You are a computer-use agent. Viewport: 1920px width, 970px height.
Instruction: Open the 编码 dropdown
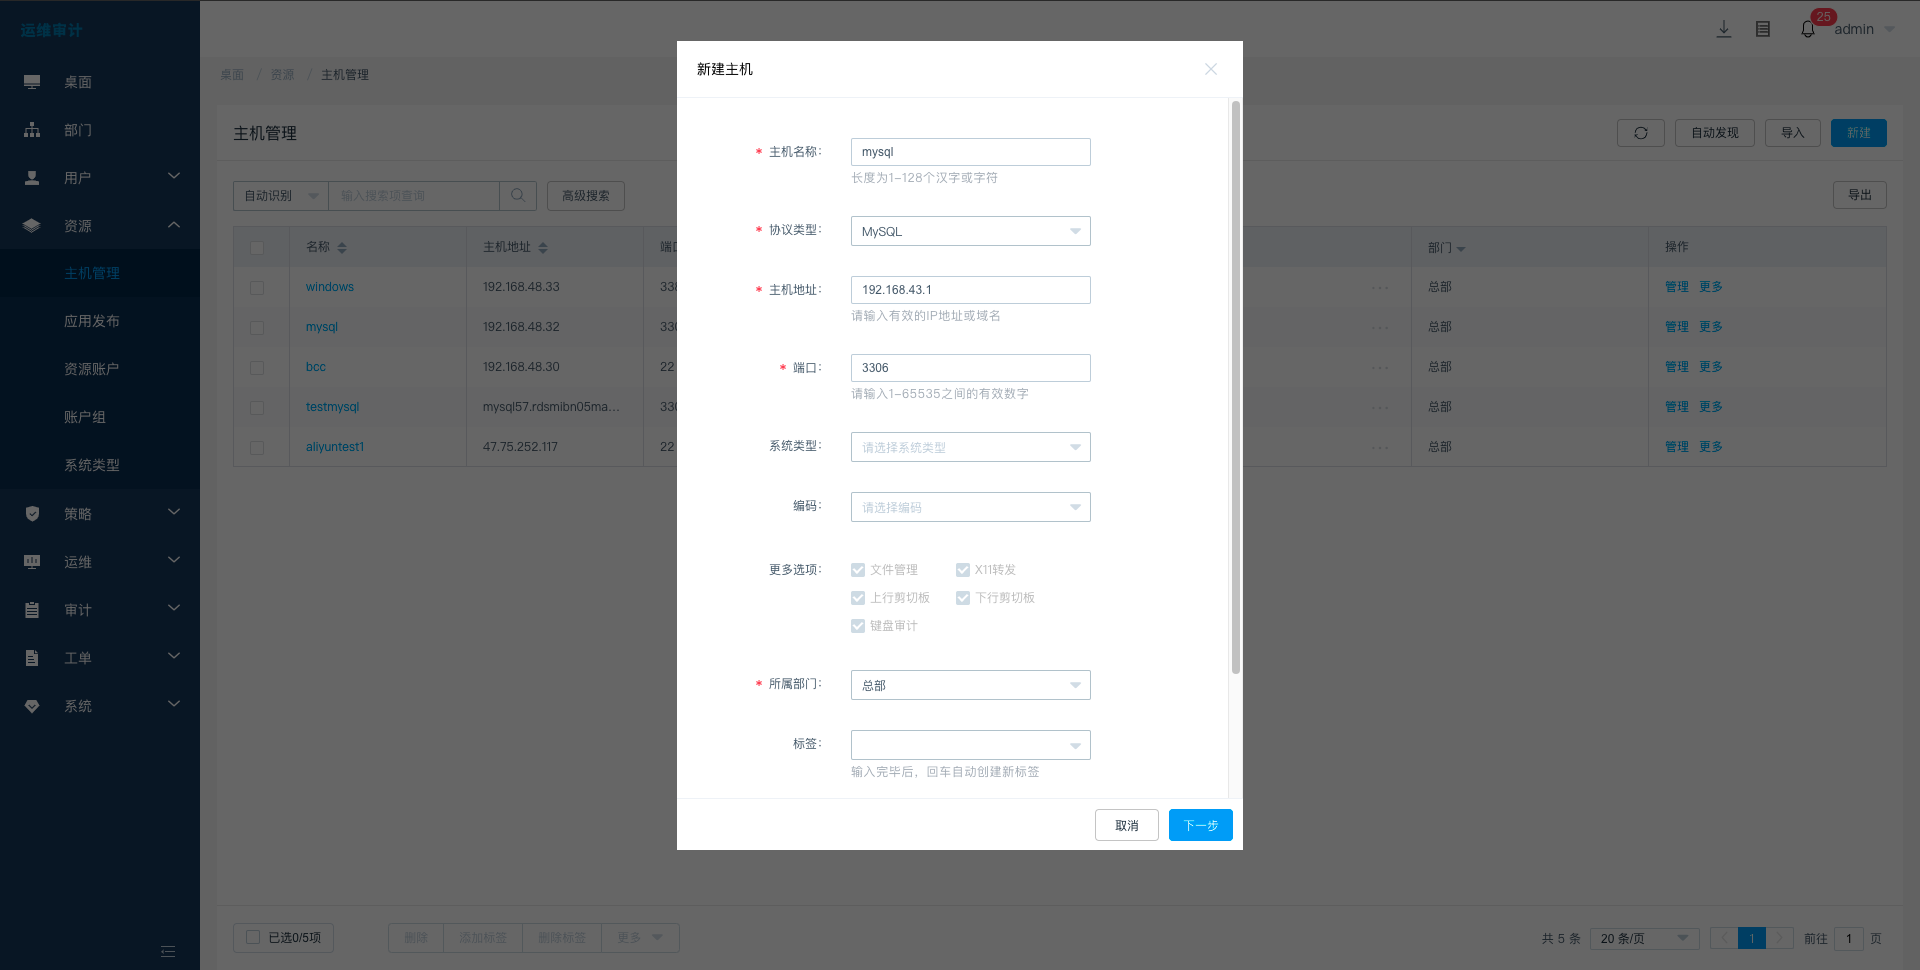point(970,507)
